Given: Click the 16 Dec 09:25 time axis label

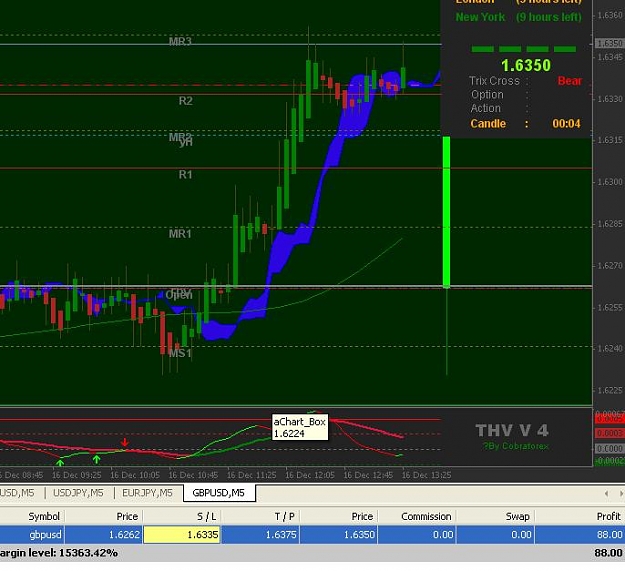Looking at the screenshot, I should [x=77, y=475].
